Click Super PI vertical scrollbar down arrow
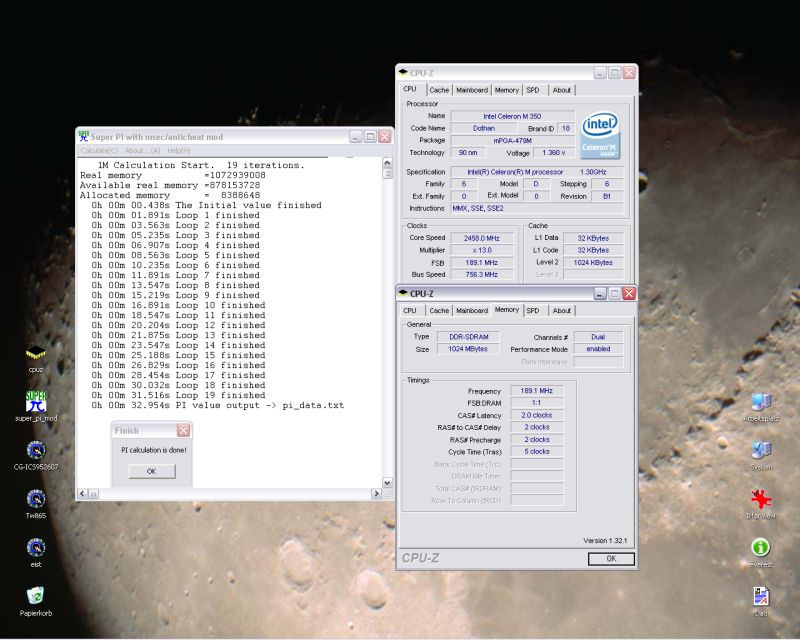 tap(387, 483)
